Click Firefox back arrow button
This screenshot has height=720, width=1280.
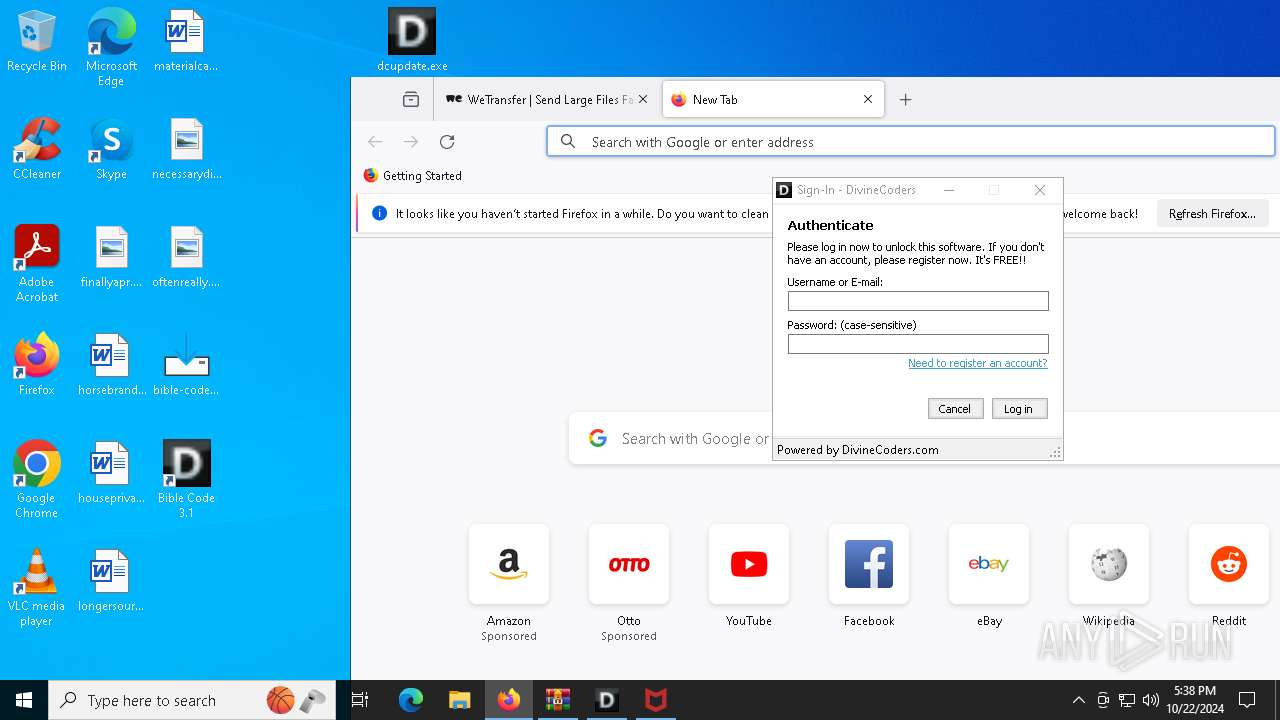375,142
